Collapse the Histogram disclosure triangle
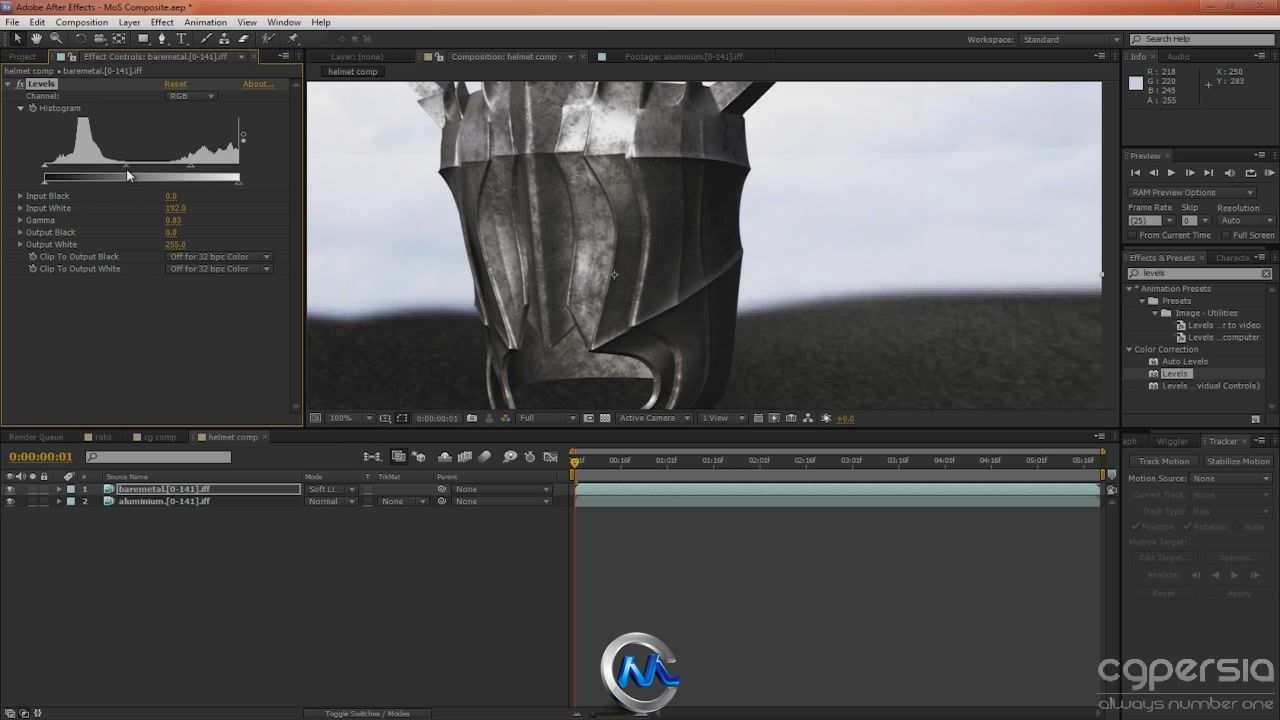This screenshot has width=1280, height=720. pyautogui.click(x=20, y=108)
